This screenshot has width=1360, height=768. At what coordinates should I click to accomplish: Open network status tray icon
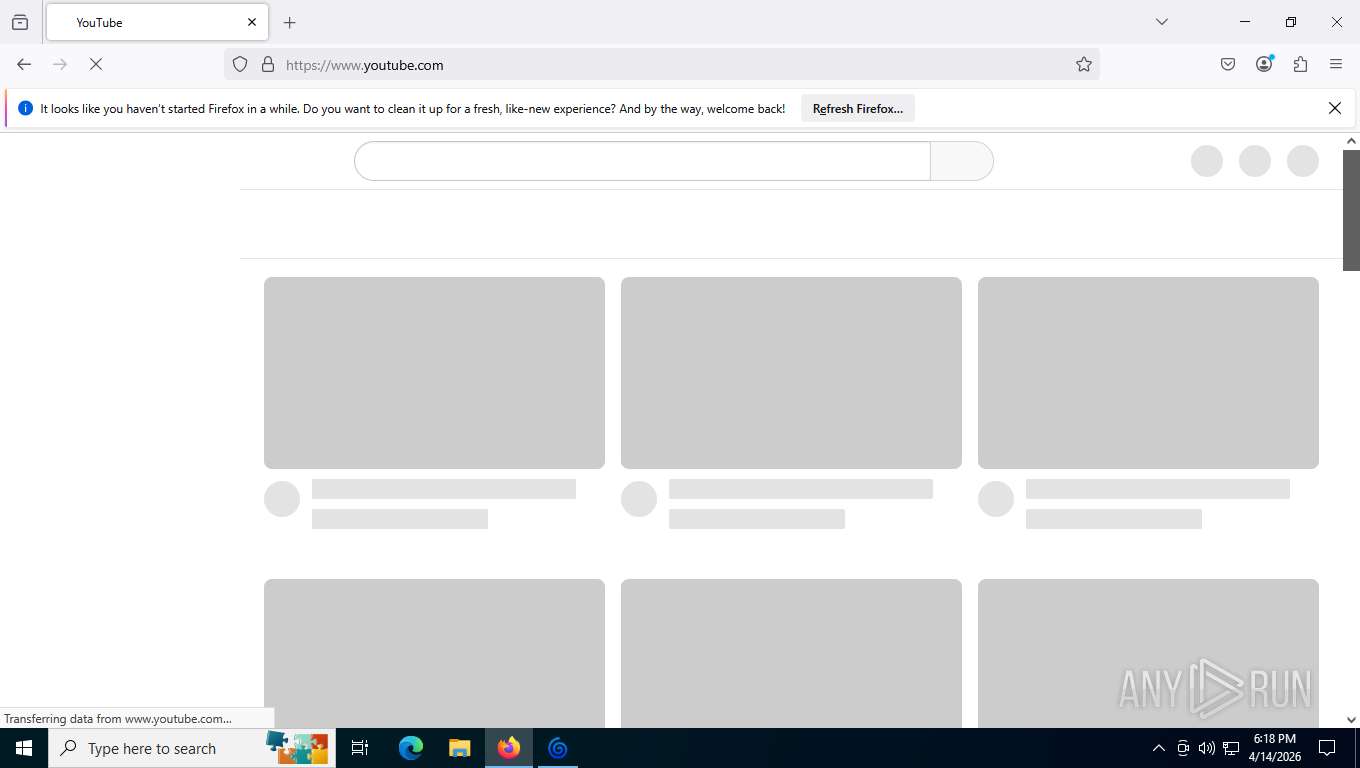click(1231, 748)
